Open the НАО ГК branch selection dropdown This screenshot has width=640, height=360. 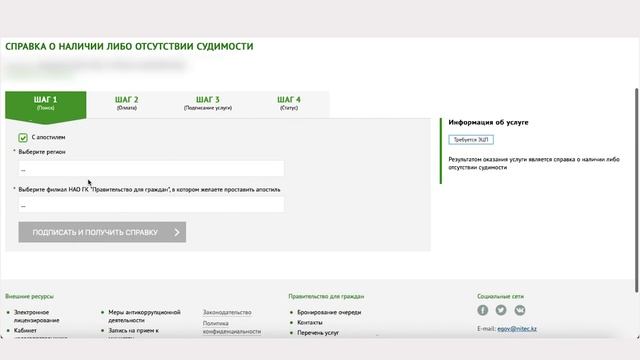point(151,205)
